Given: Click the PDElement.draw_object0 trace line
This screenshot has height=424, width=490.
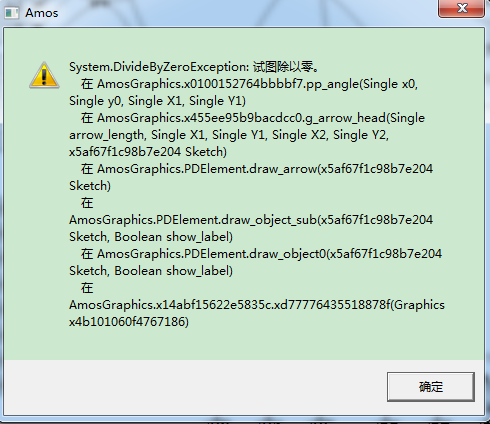Looking at the screenshot, I should [261, 254].
